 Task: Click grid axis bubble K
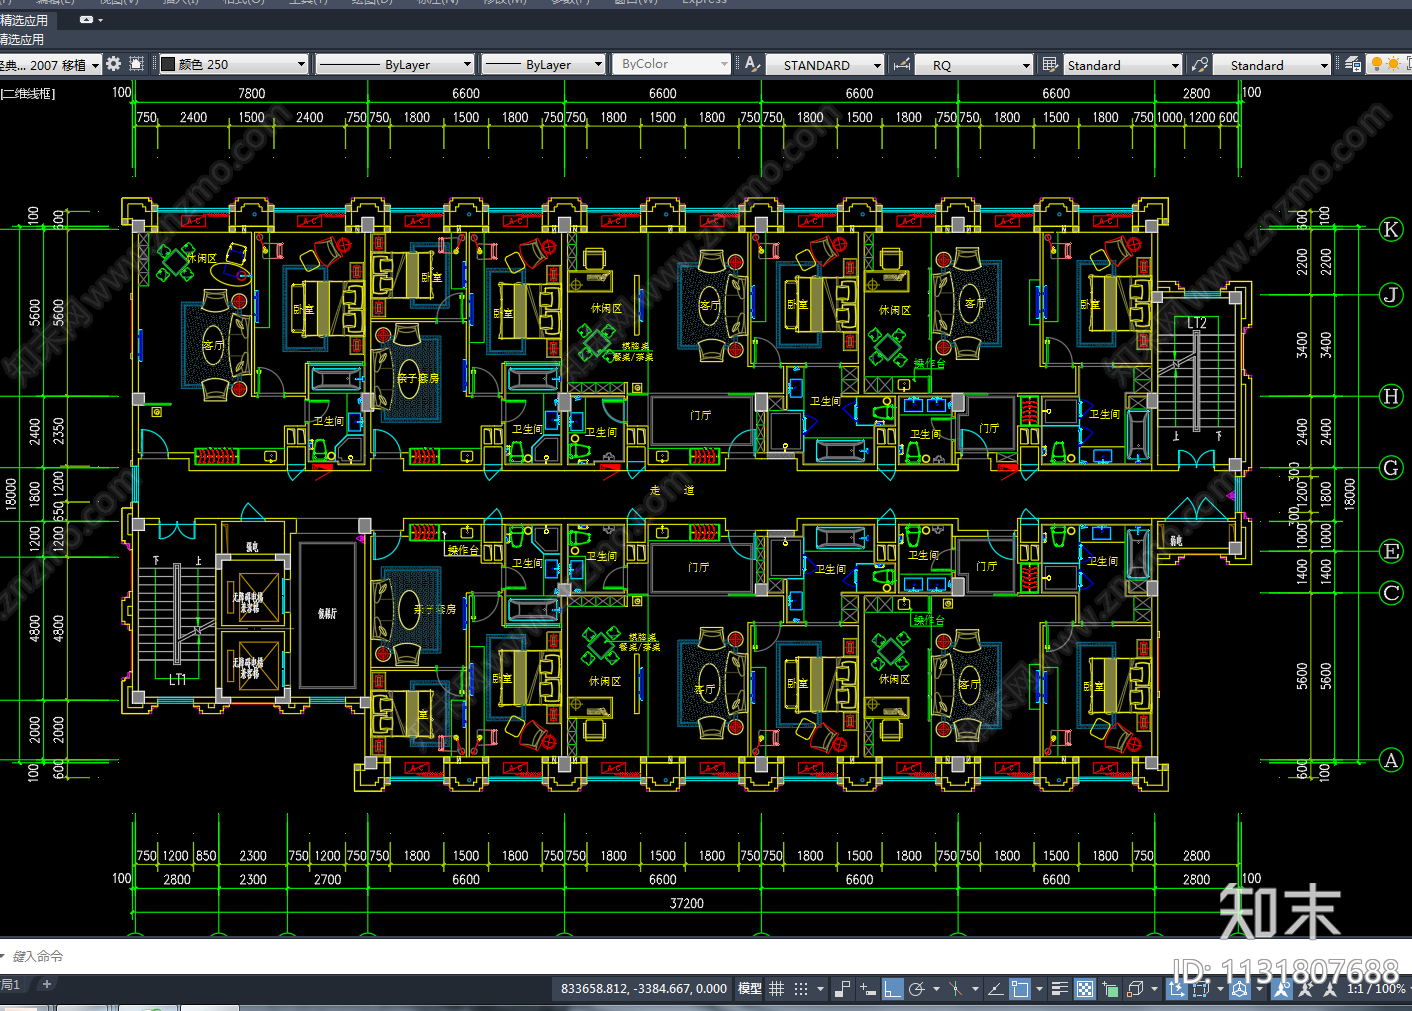(x=1391, y=230)
